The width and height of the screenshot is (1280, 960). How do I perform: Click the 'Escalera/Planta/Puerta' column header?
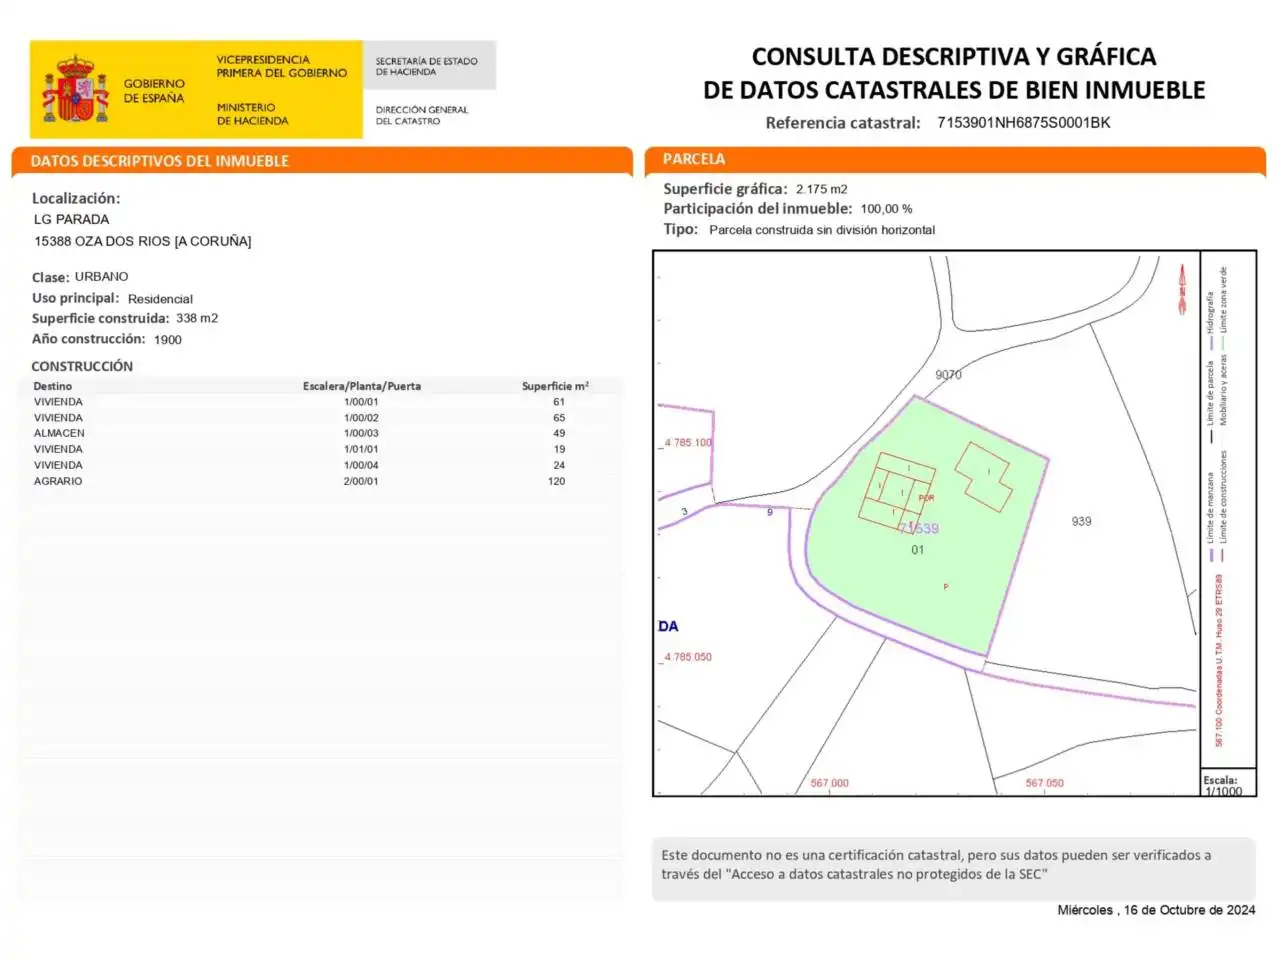tap(362, 386)
